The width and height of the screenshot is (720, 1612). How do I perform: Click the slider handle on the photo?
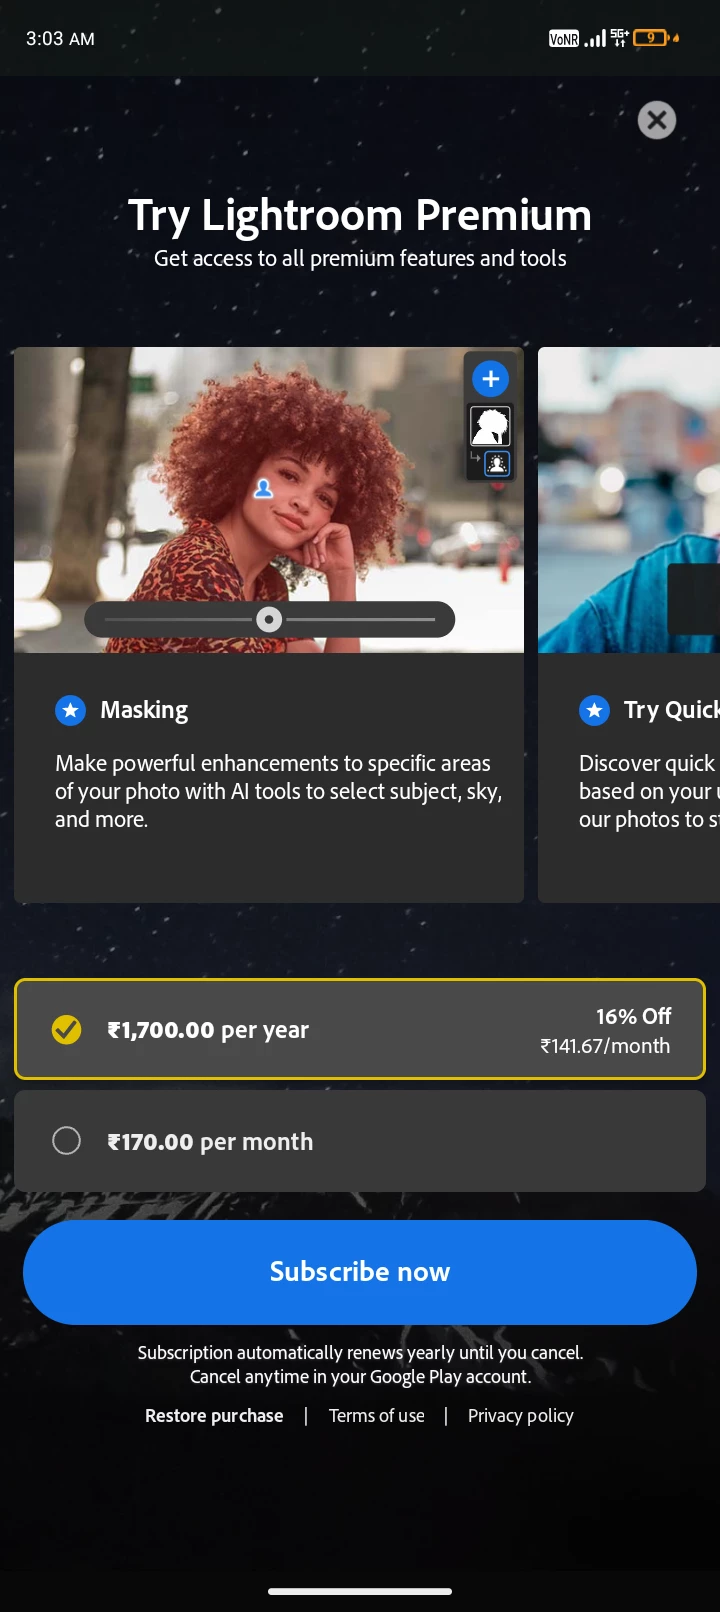[269, 620]
